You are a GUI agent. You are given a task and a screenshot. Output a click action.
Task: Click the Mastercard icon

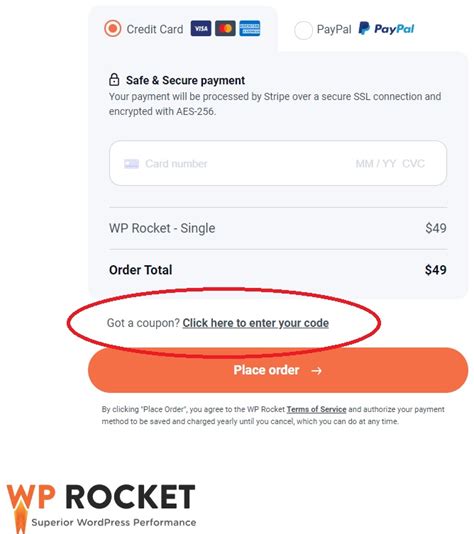tap(225, 29)
